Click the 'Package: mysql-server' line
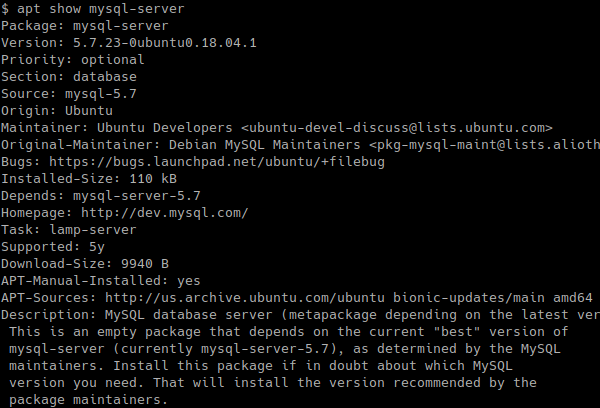This screenshot has height=408, width=600. point(85,26)
